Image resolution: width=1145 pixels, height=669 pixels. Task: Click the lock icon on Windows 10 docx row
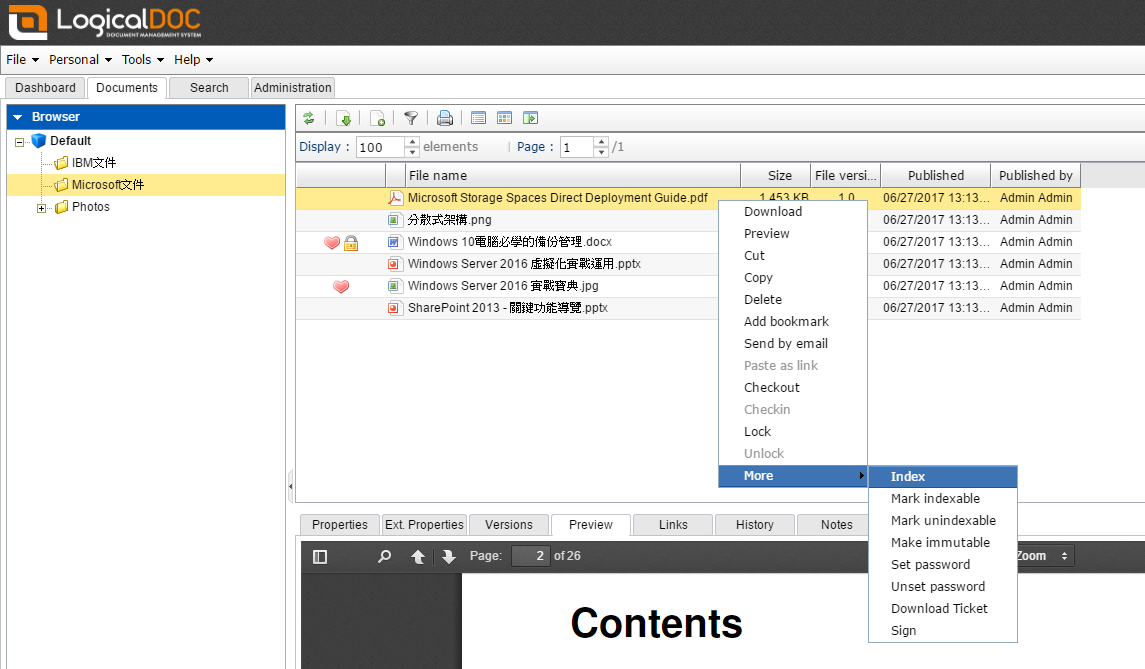pyautogui.click(x=351, y=242)
